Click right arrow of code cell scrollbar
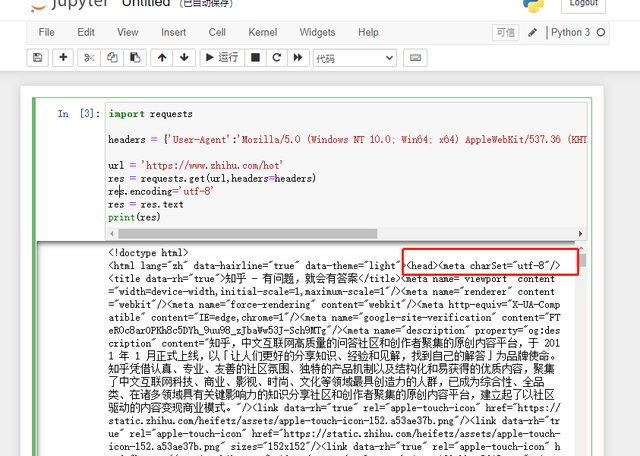Viewport: 640px width, 456px height. pyautogui.click(x=580, y=234)
